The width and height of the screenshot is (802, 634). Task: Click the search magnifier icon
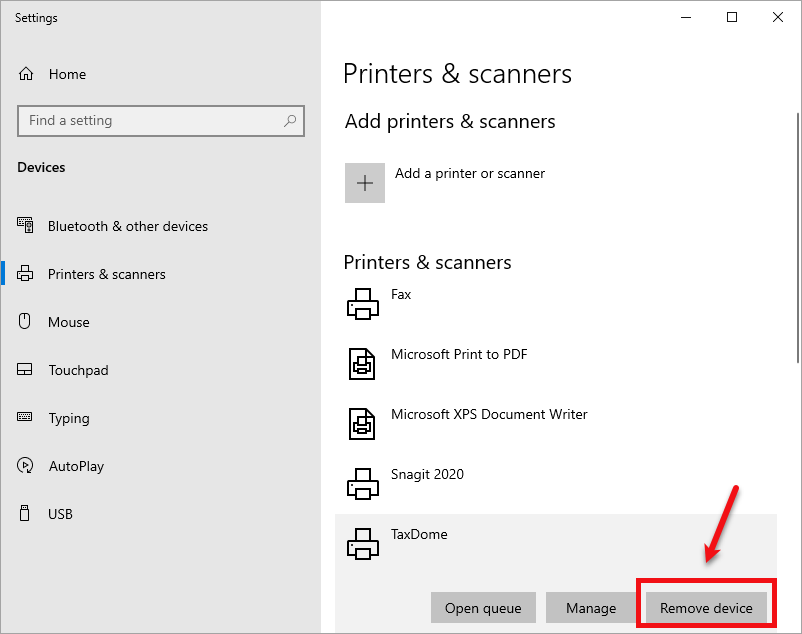point(290,121)
